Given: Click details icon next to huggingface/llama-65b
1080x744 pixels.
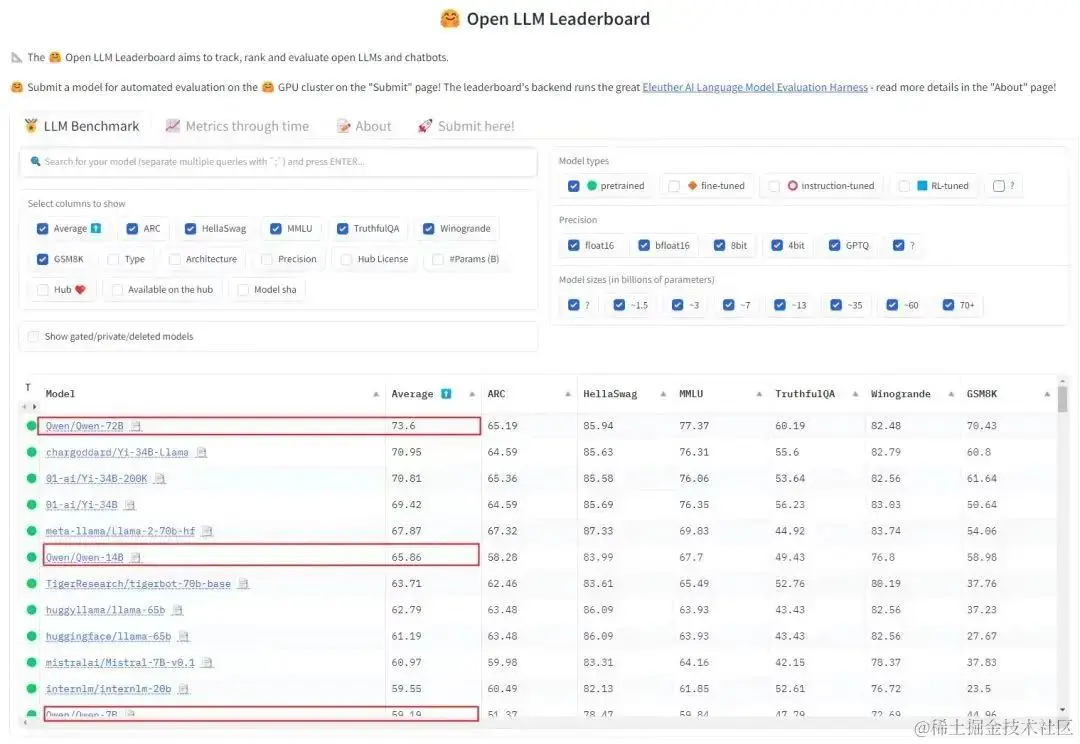Looking at the screenshot, I should click(x=183, y=637).
